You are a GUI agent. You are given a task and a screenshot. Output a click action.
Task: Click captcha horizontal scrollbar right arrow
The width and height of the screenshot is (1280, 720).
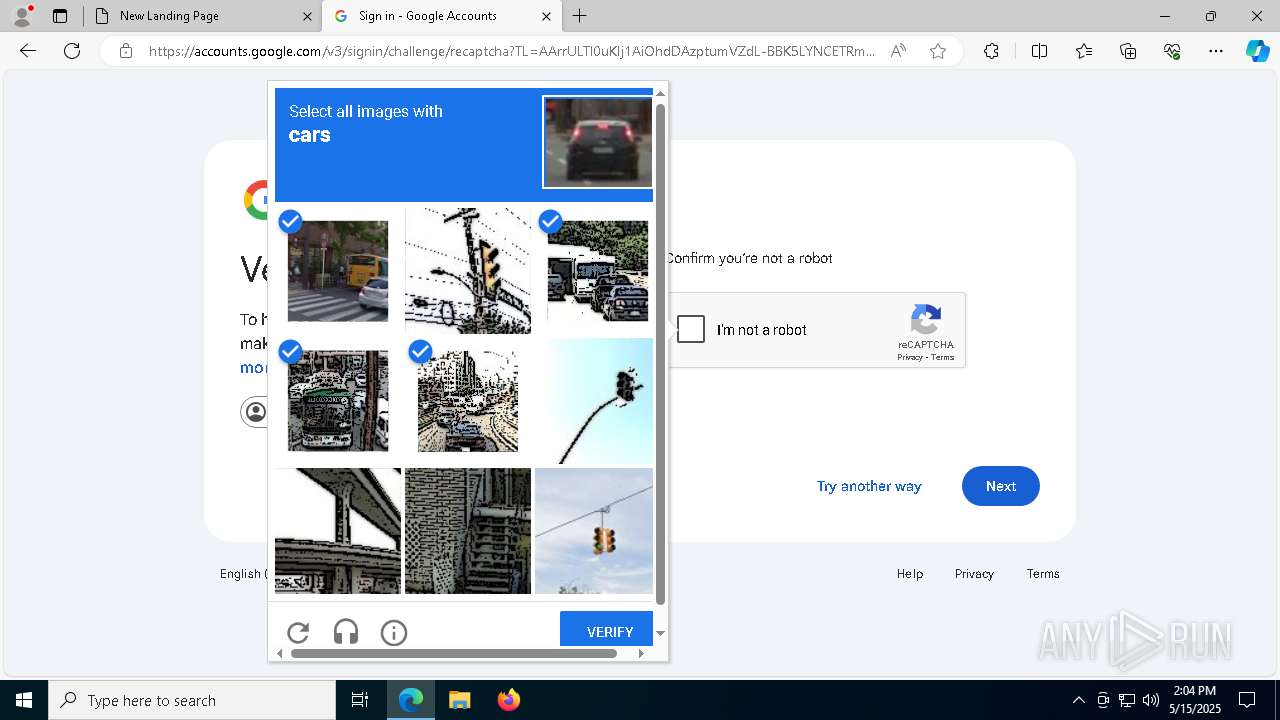[x=641, y=653]
